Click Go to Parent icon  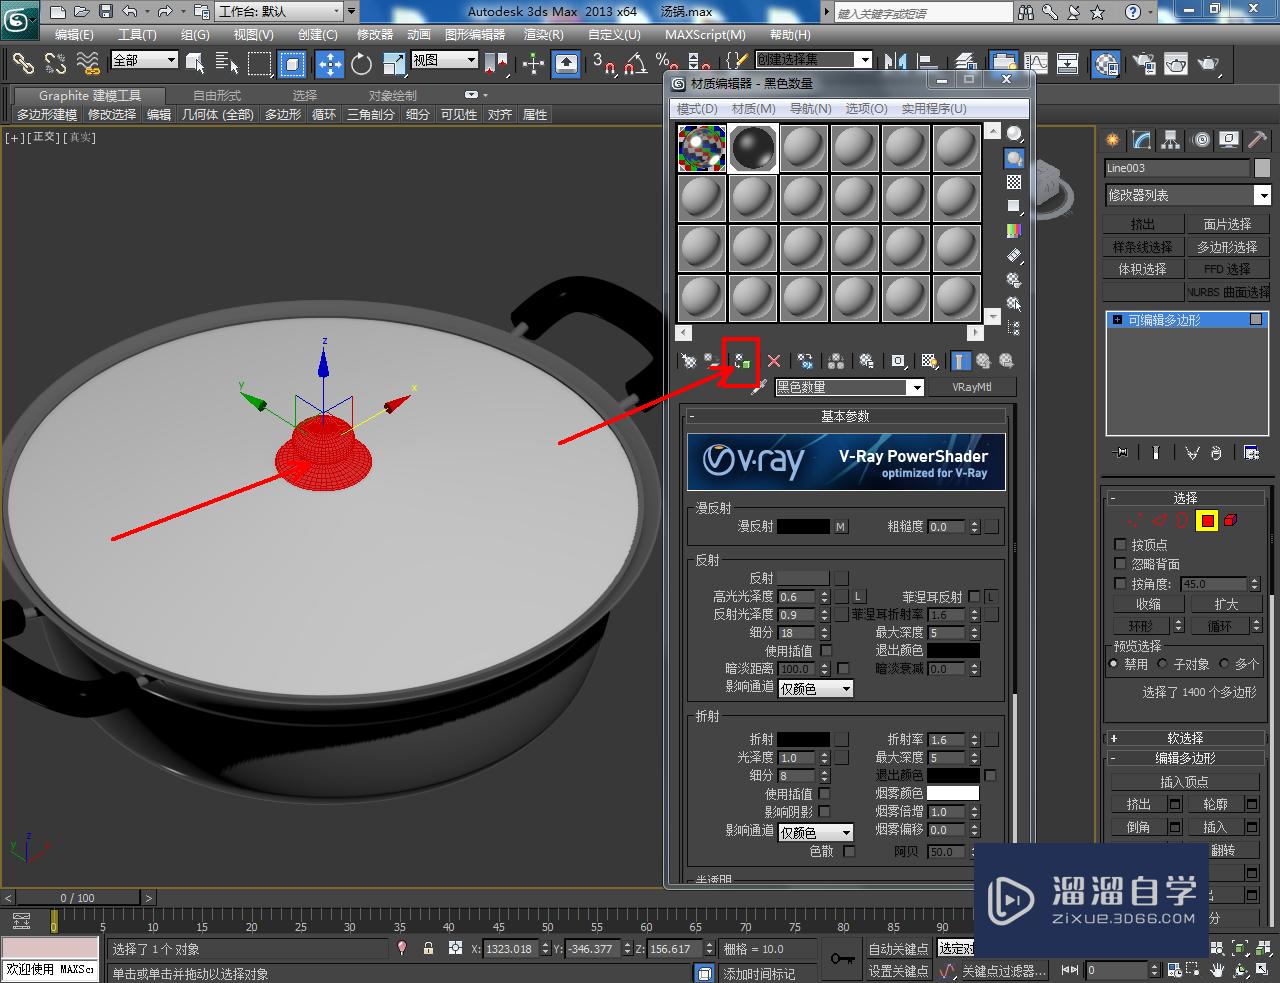[983, 361]
